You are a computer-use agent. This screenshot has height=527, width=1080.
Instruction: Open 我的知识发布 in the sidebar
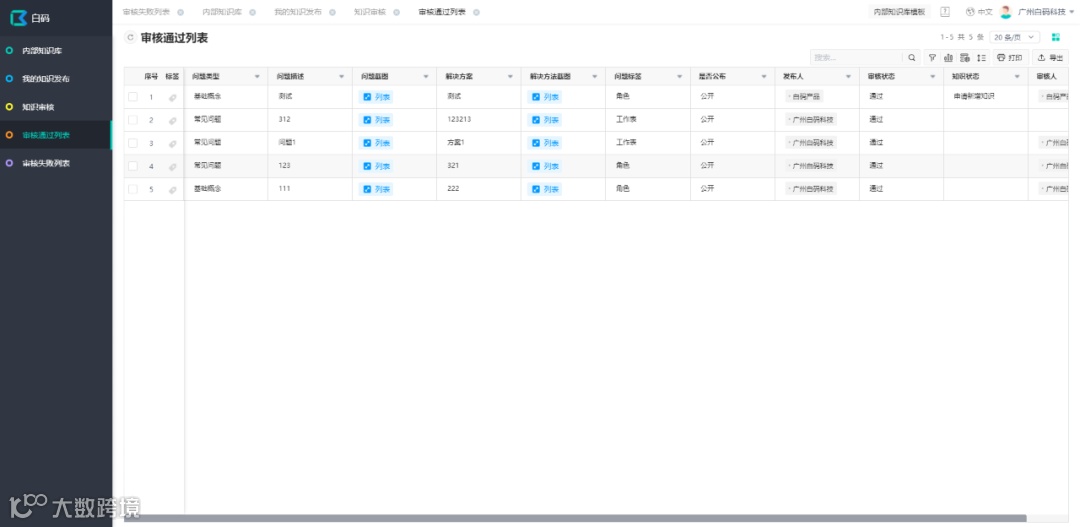click(x=56, y=79)
